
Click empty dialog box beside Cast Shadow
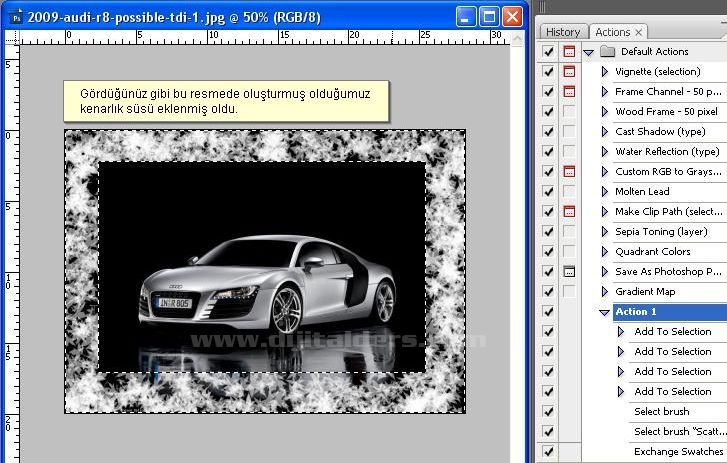(569, 131)
